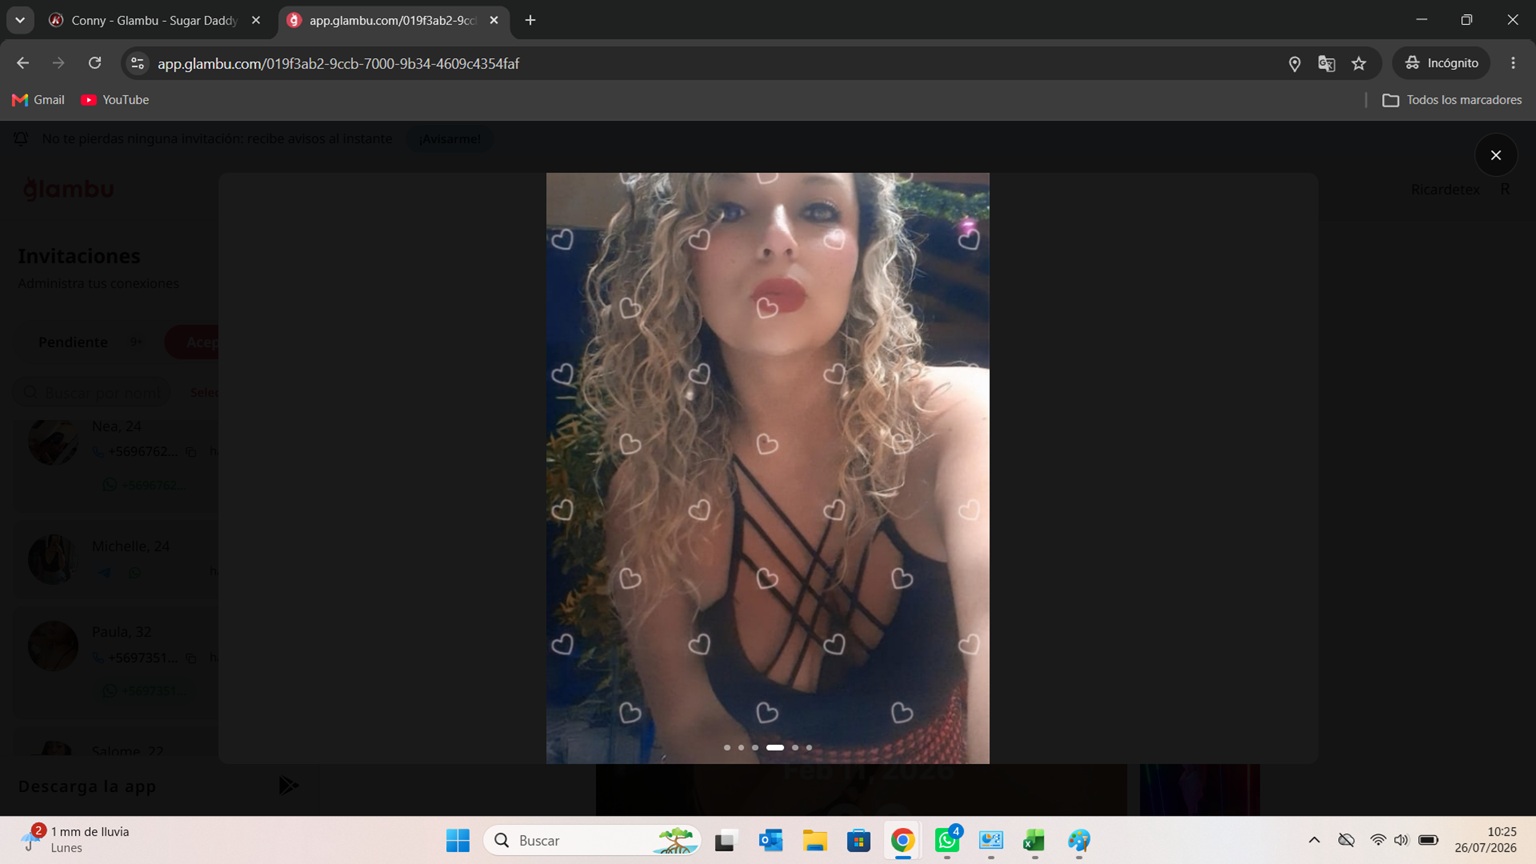The width and height of the screenshot is (1536, 864).
Task: Close the app.glambu.com tab
Action: [494, 20]
